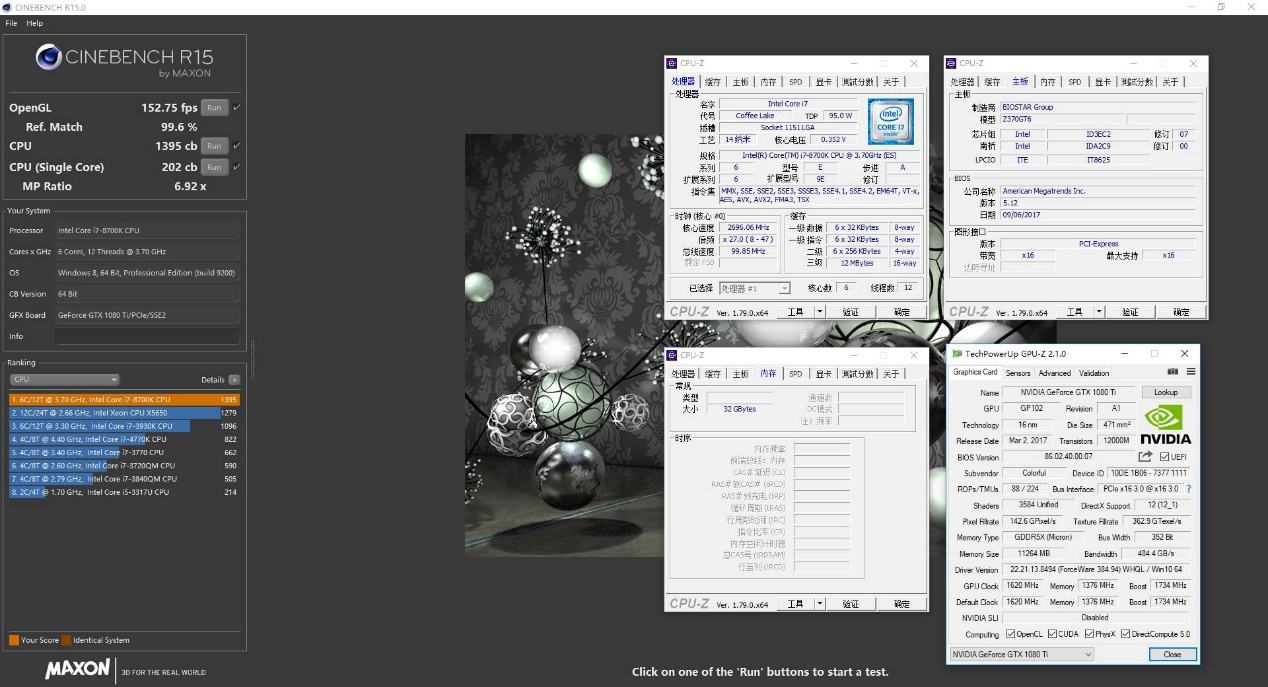The height and width of the screenshot is (687, 1268).
Task: Click the CINEBENCH R15 logo
Action: point(125,57)
